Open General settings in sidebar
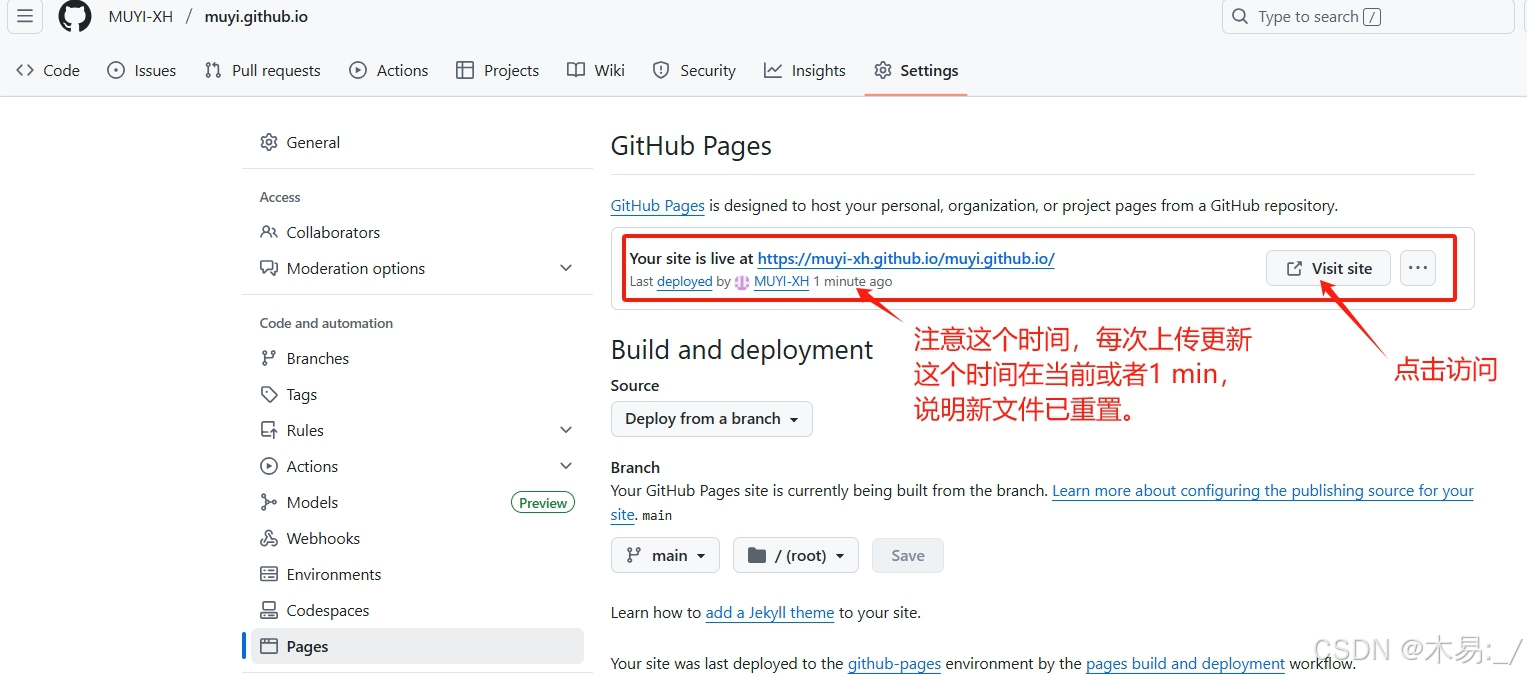The image size is (1527, 676). click(417, 142)
